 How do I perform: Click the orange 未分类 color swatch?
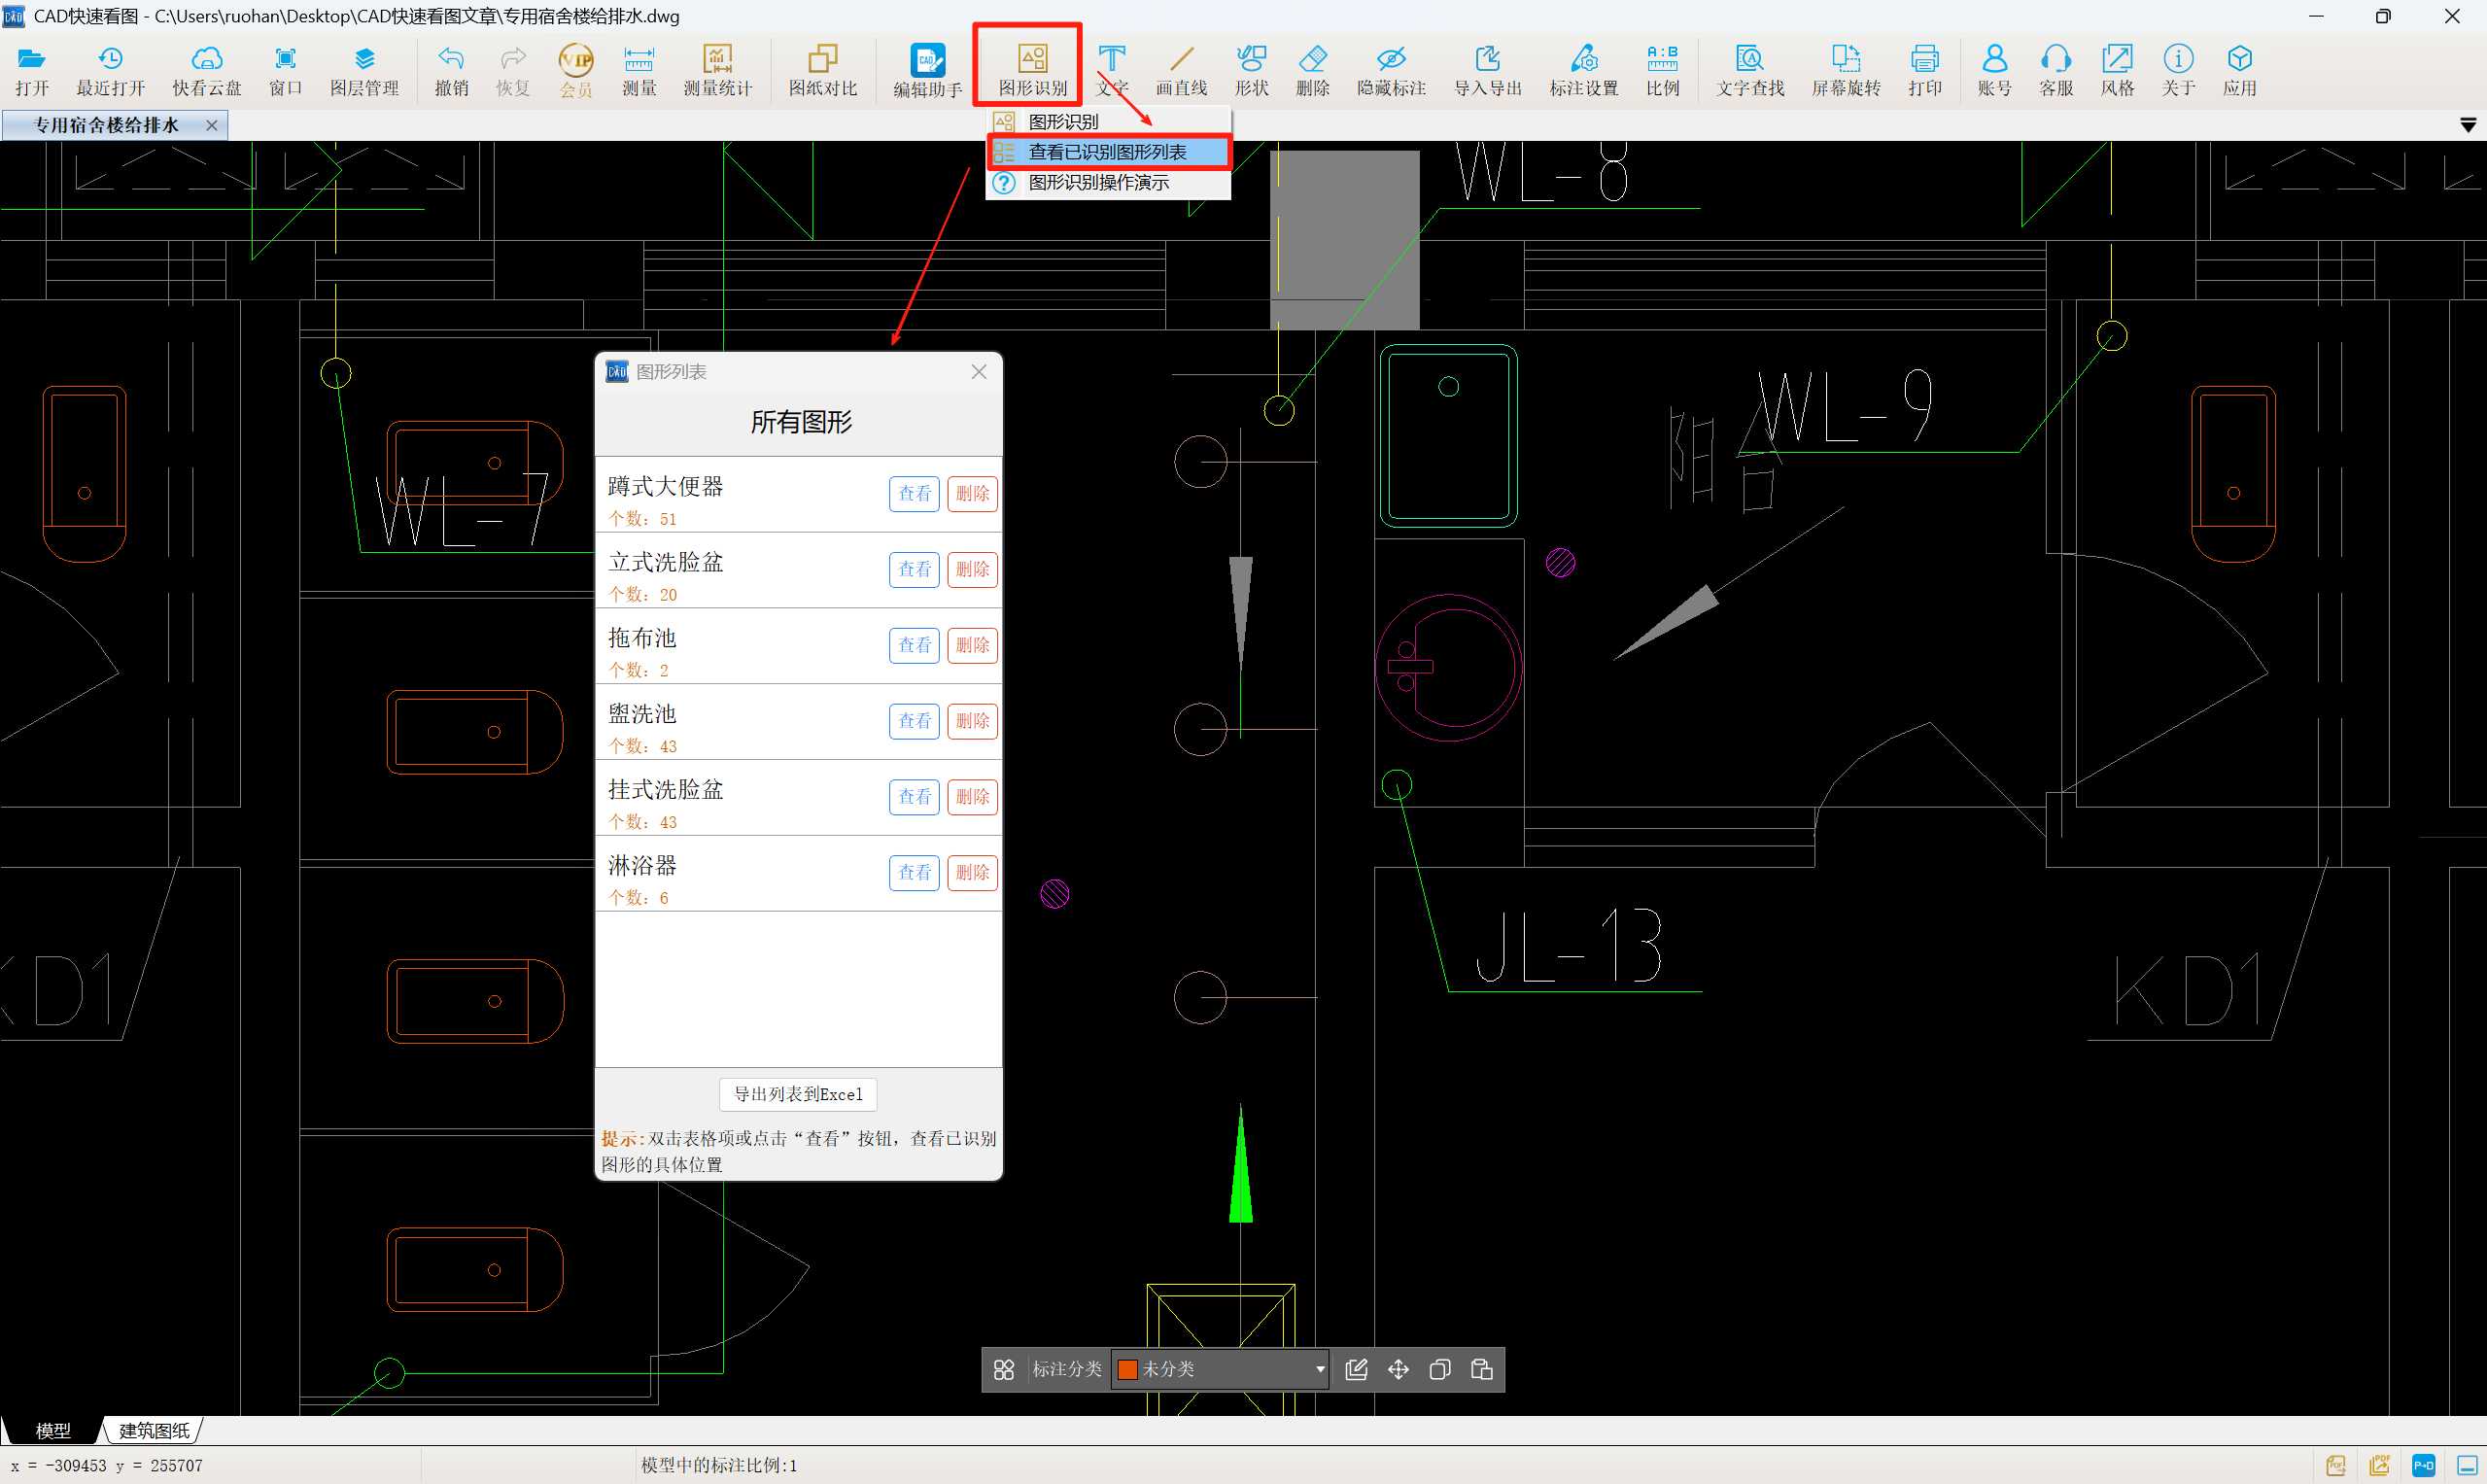1128,1369
